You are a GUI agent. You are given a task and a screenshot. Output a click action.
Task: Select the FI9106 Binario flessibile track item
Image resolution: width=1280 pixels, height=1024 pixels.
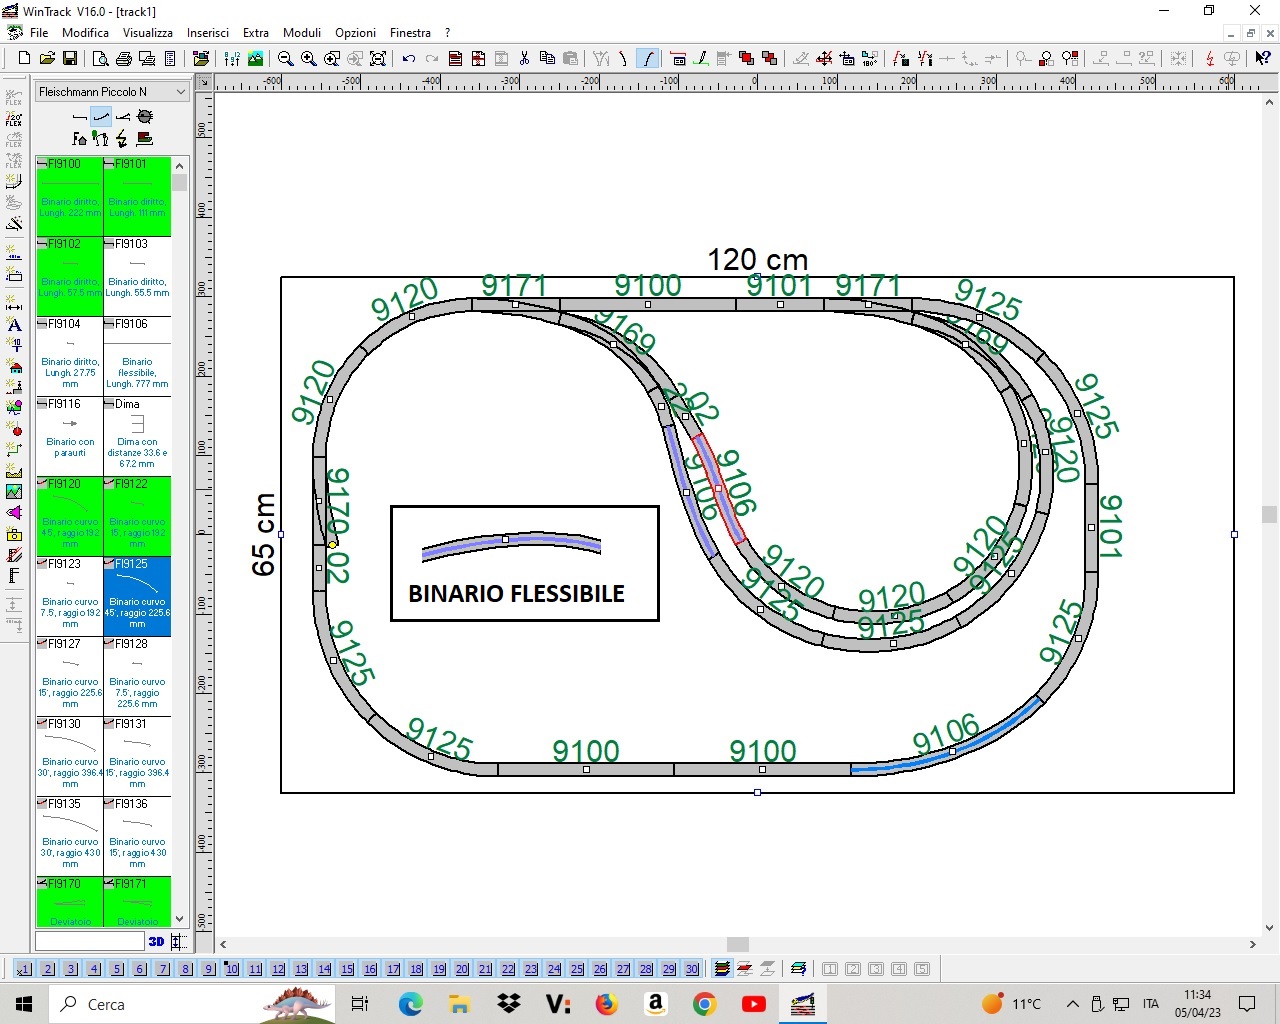(137, 356)
